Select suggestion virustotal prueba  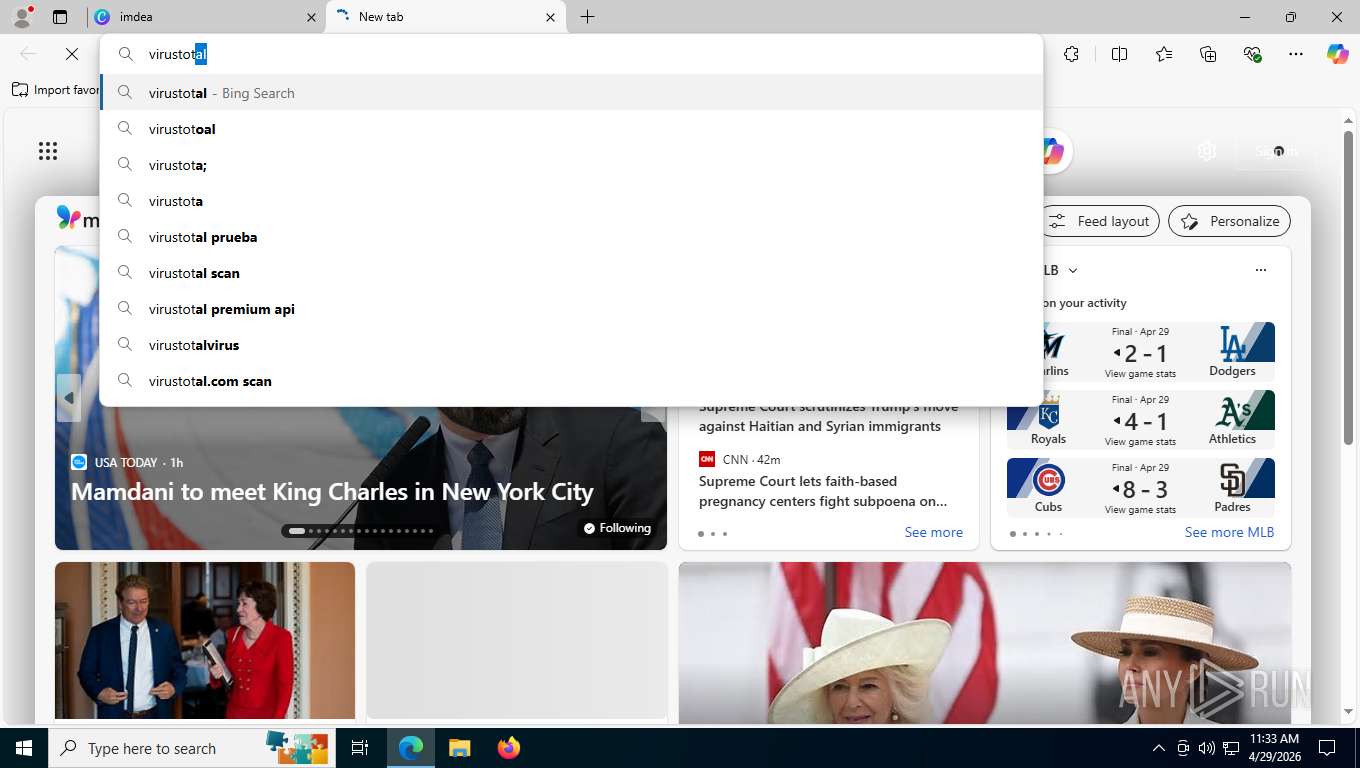coord(572,237)
